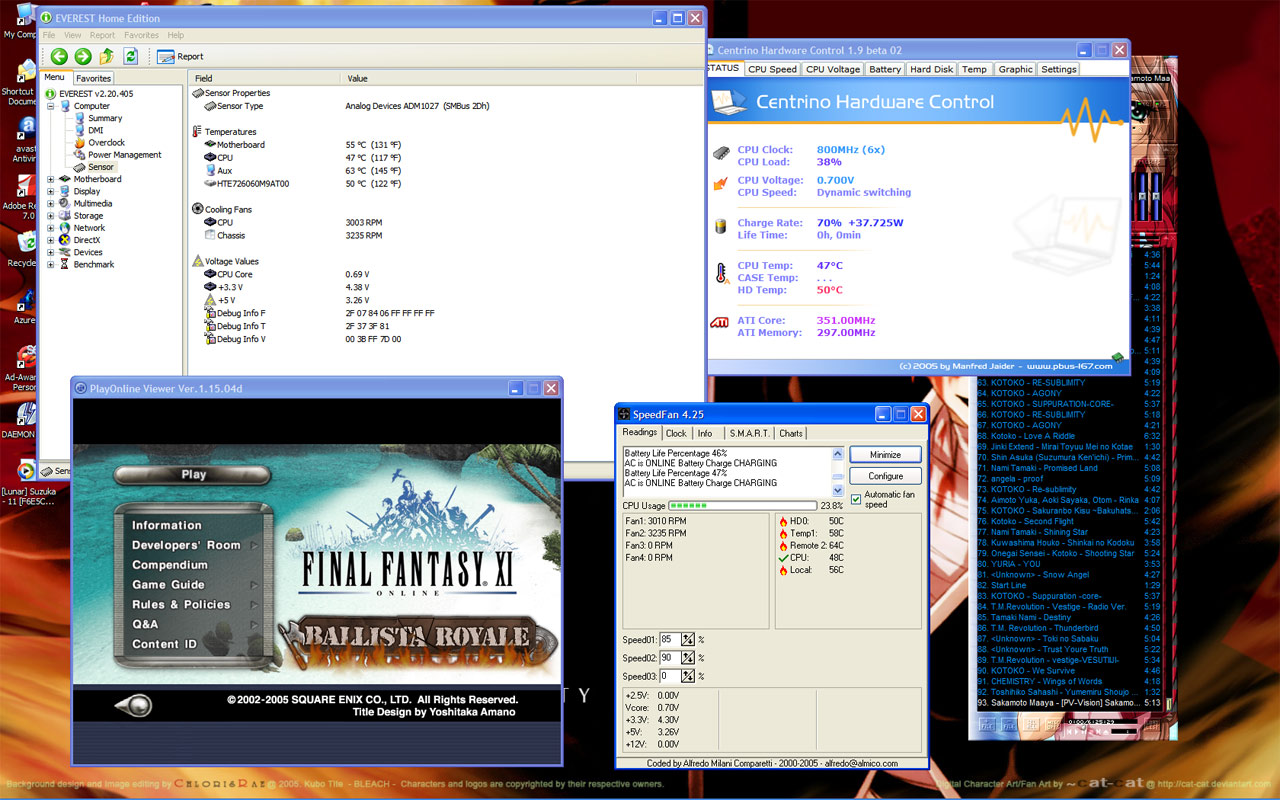Image resolution: width=1280 pixels, height=800 pixels.
Task: Click the Up folder icon in EVEREST
Action: click(x=106, y=57)
